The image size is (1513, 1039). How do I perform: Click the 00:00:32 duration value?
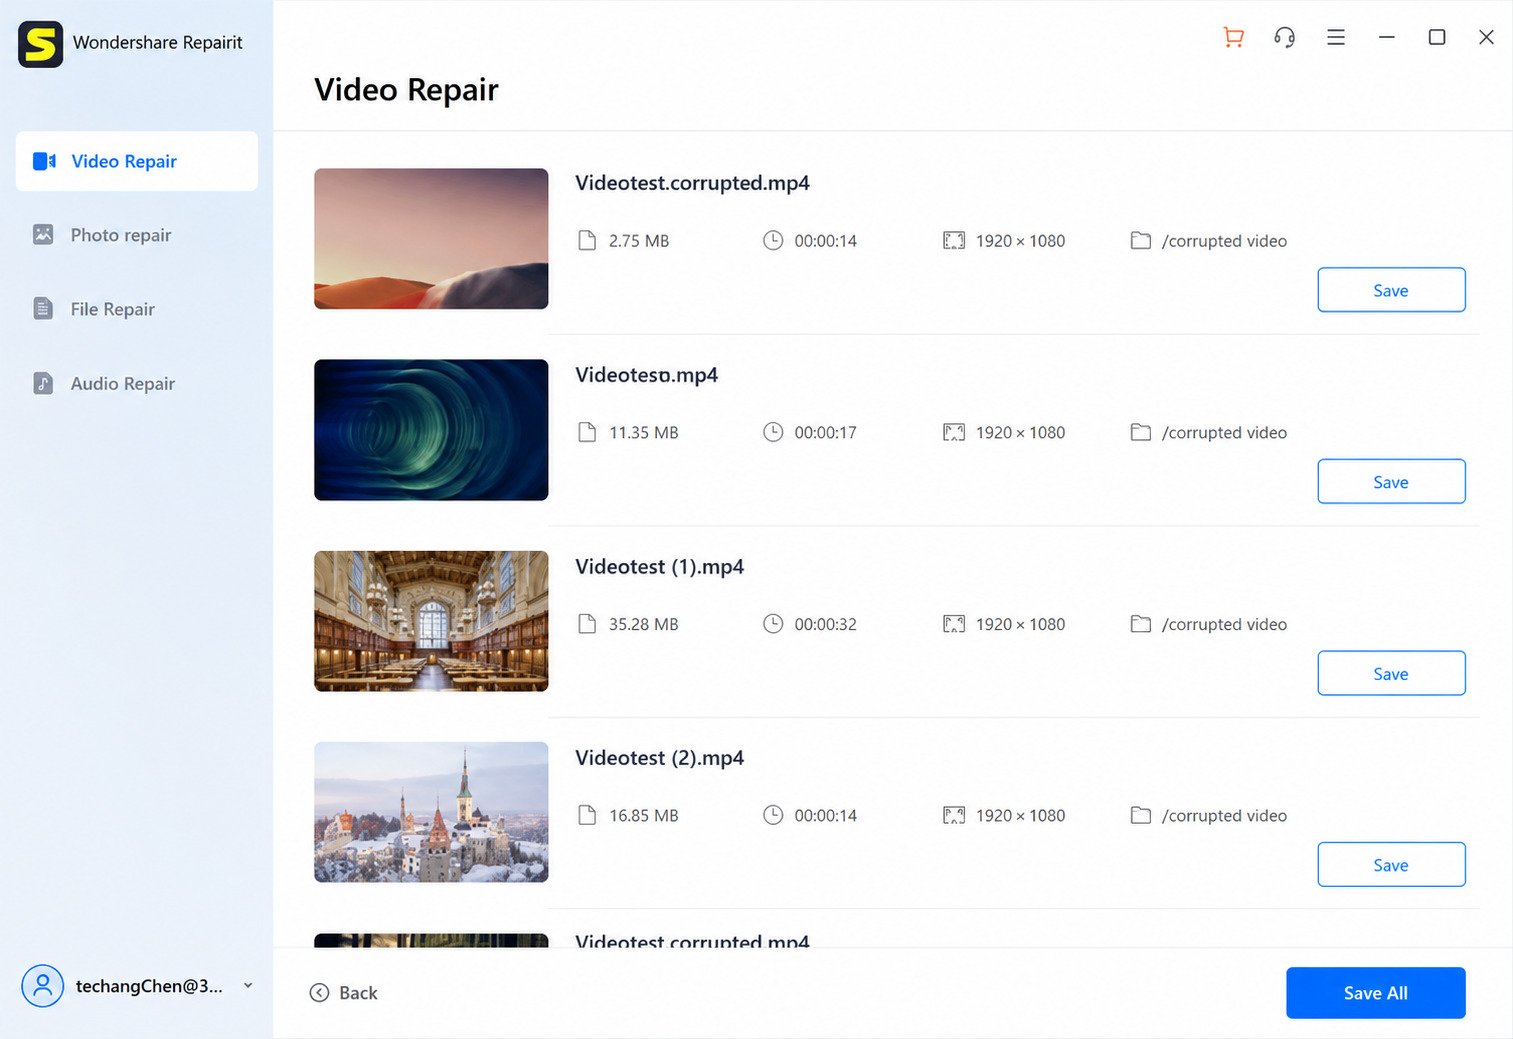826,624
